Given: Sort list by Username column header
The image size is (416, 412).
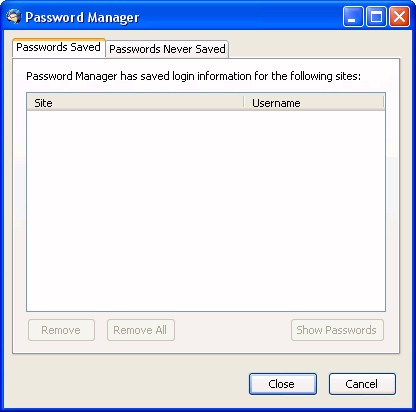Looking at the screenshot, I should [314, 103].
